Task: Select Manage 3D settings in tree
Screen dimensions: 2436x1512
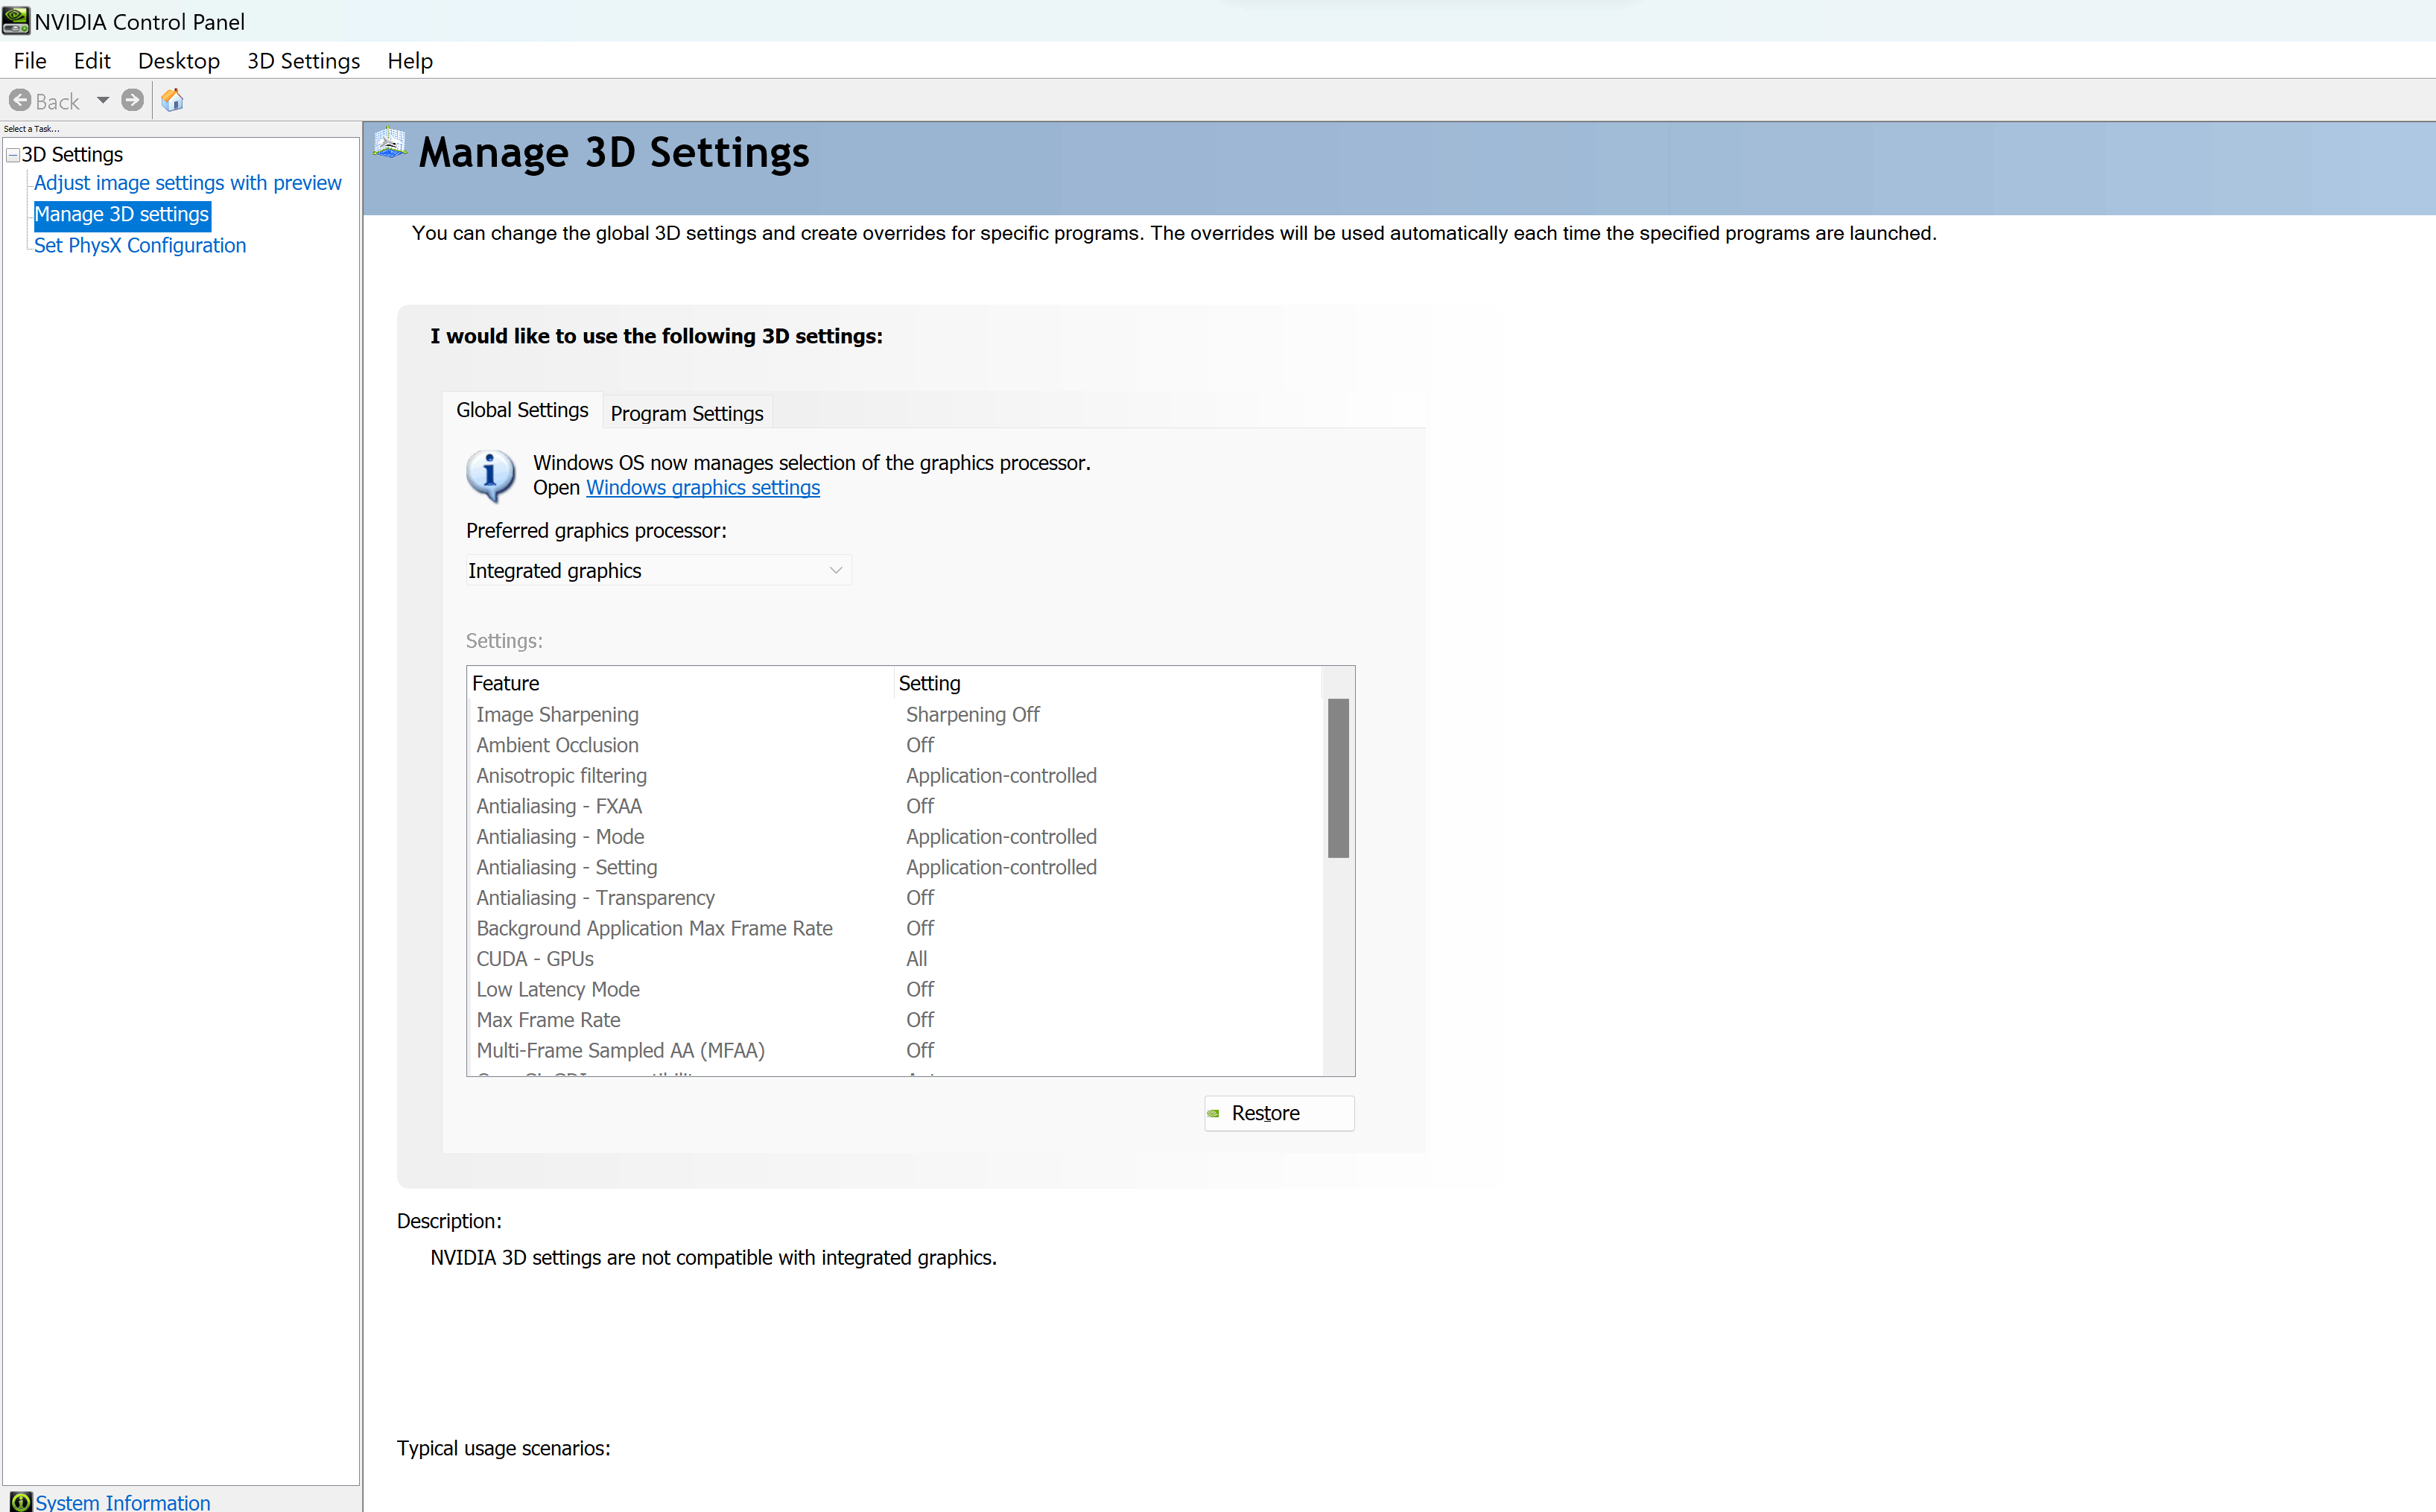Action: 122,214
